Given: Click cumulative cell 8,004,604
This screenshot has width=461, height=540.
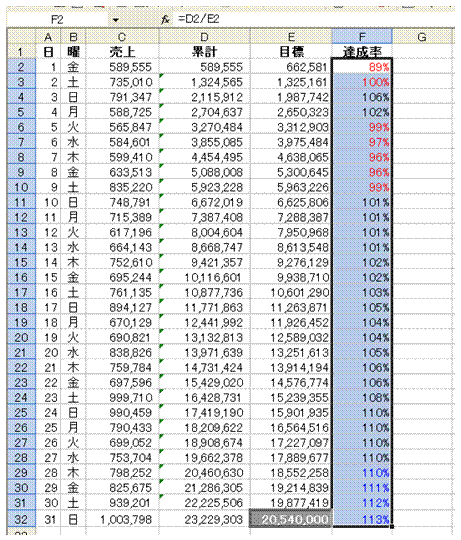Looking at the screenshot, I should (205, 232).
